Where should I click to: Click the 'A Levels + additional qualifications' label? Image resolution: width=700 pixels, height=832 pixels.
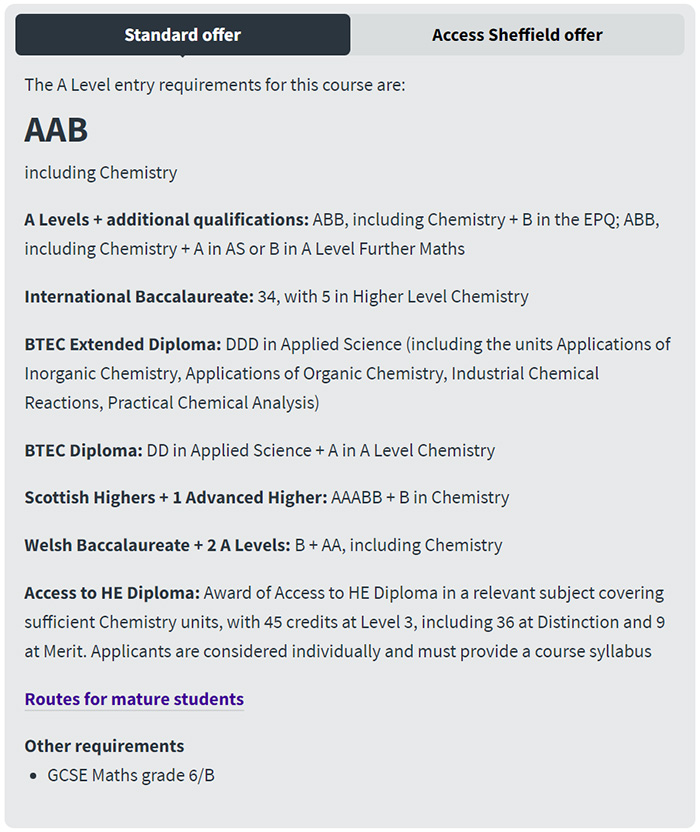click(166, 220)
